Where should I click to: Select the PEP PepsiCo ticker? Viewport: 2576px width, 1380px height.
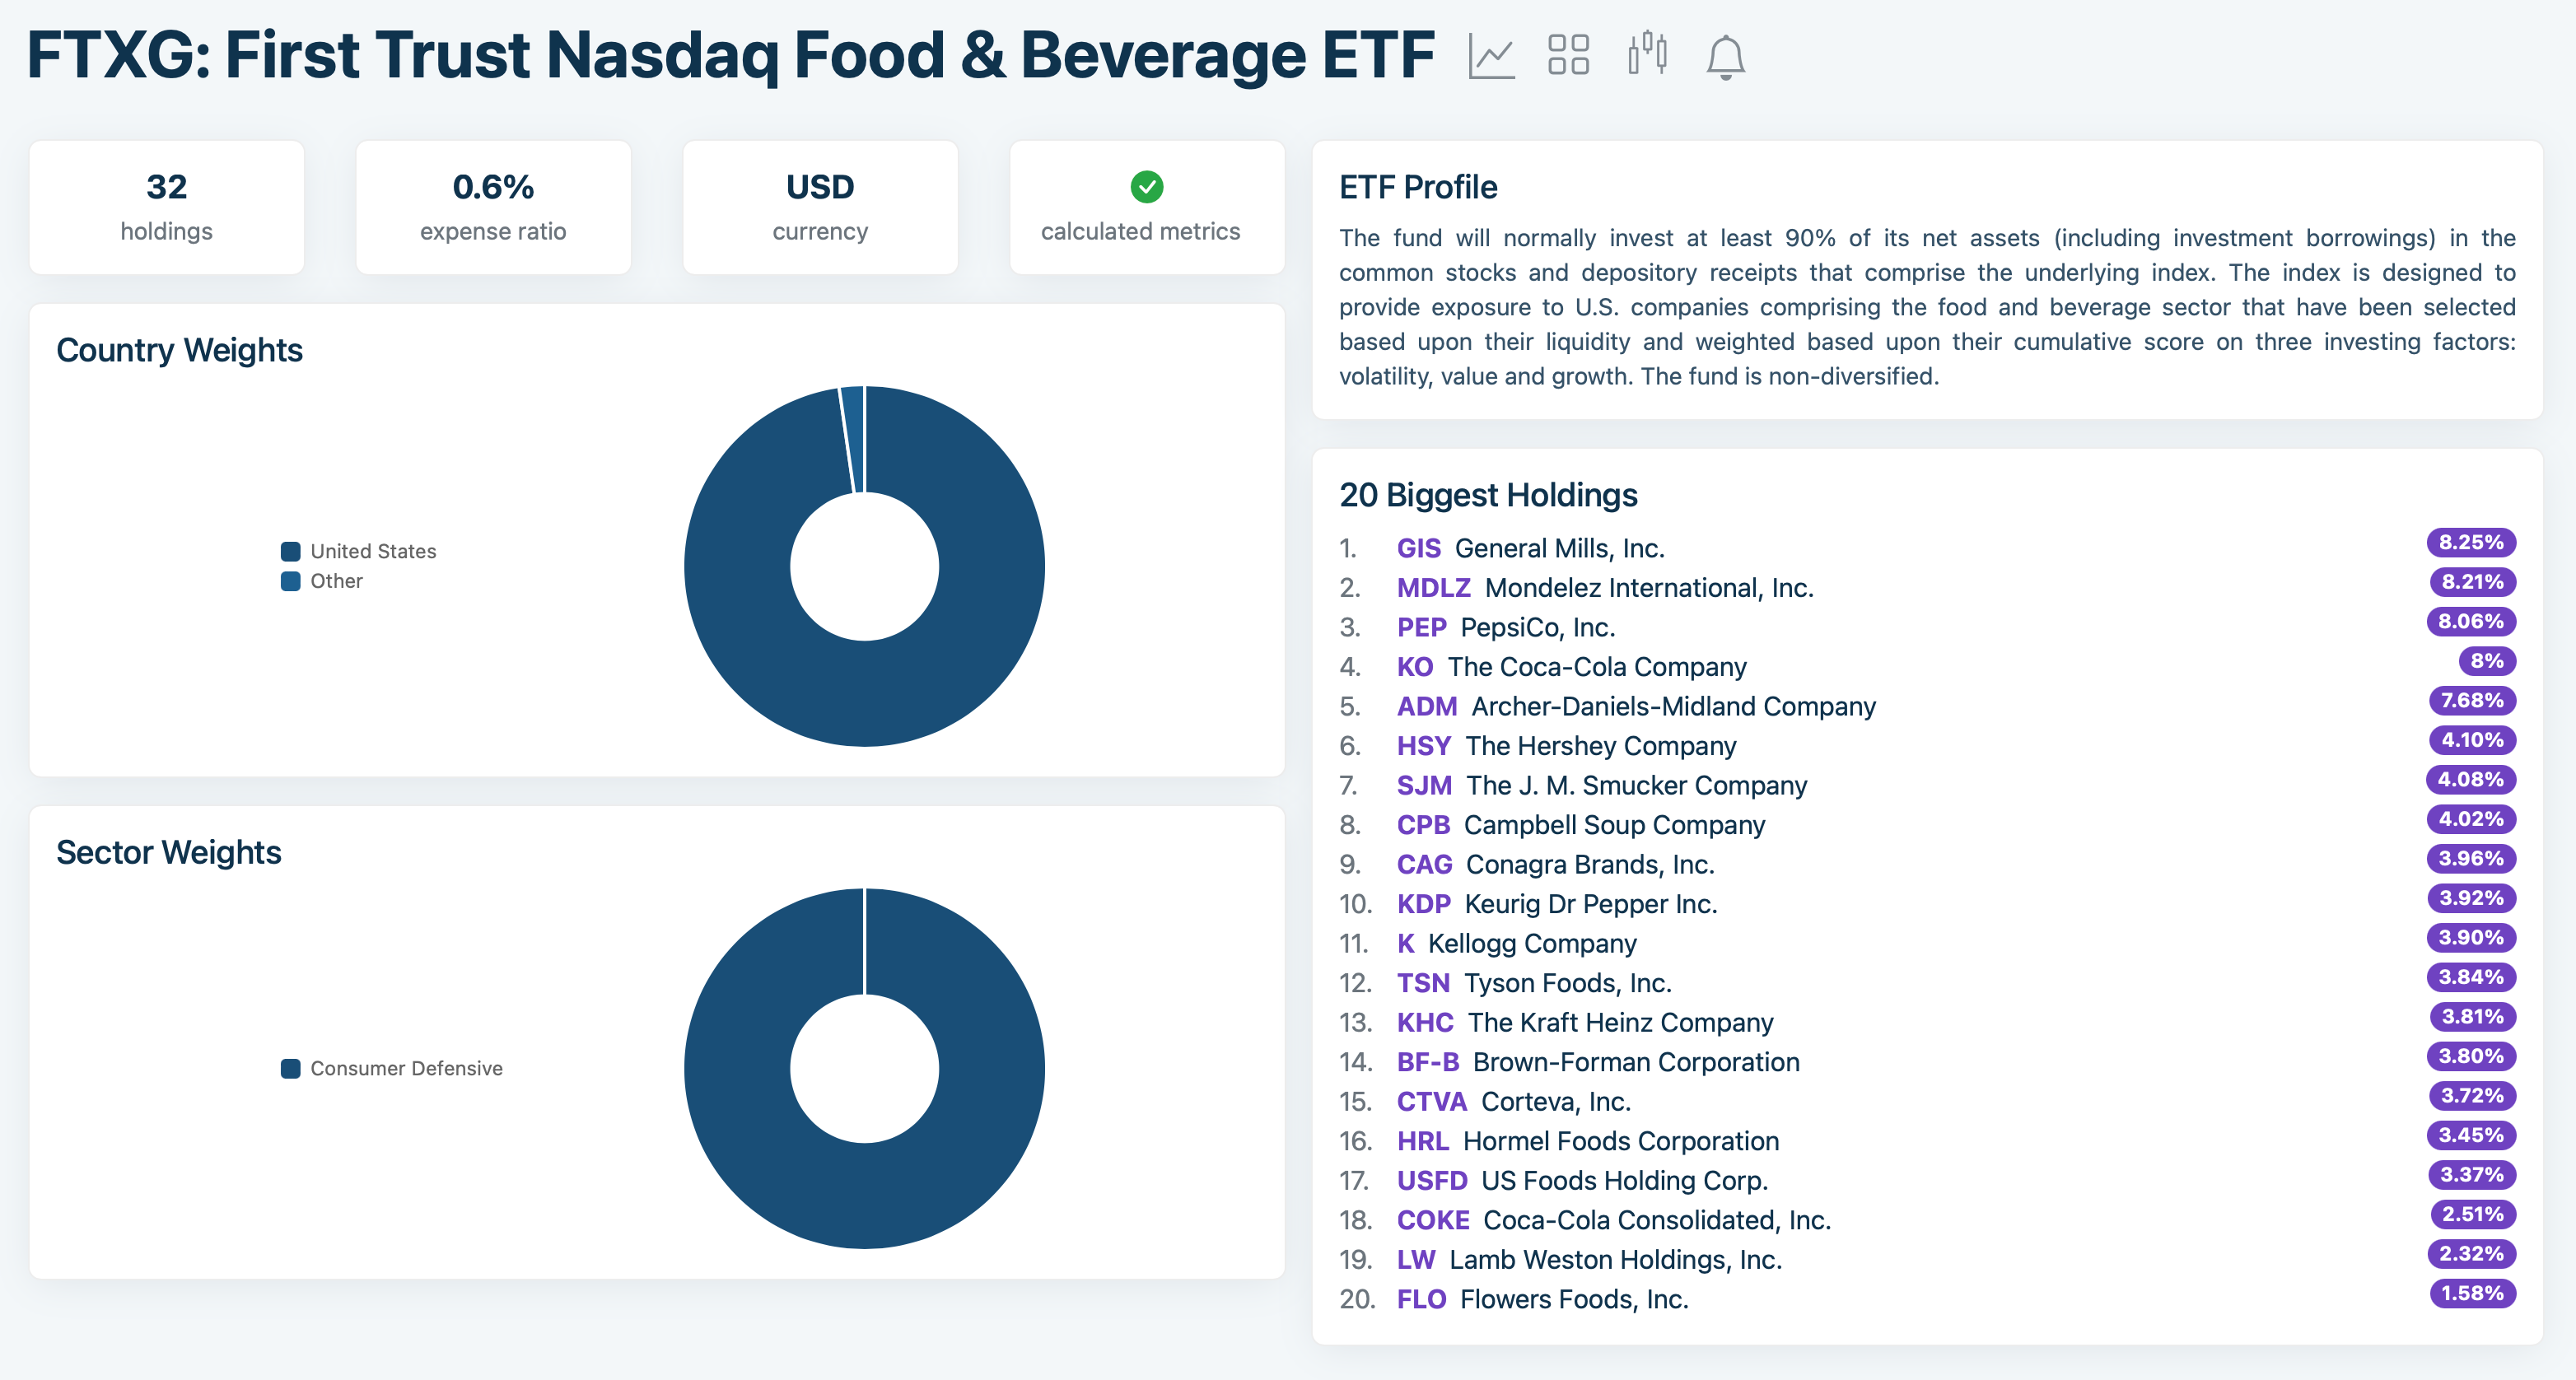(x=1421, y=627)
